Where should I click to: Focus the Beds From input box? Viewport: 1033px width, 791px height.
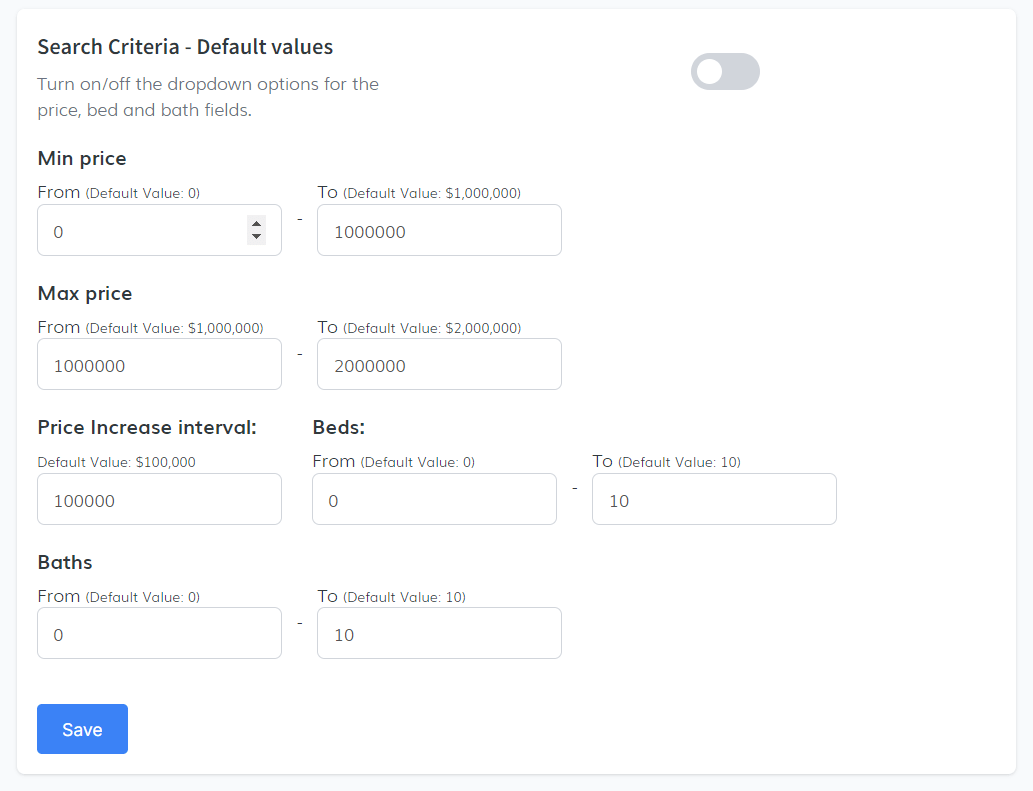point(433,500)
